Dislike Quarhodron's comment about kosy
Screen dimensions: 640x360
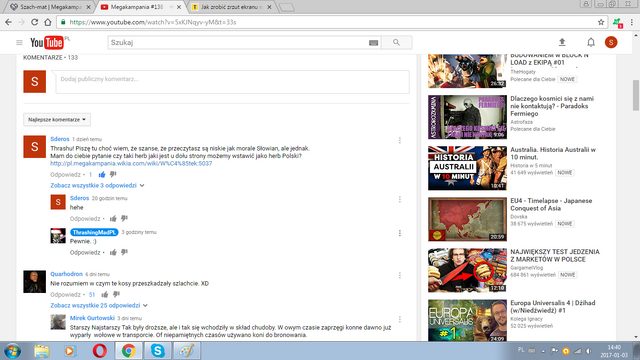point(116,294)
